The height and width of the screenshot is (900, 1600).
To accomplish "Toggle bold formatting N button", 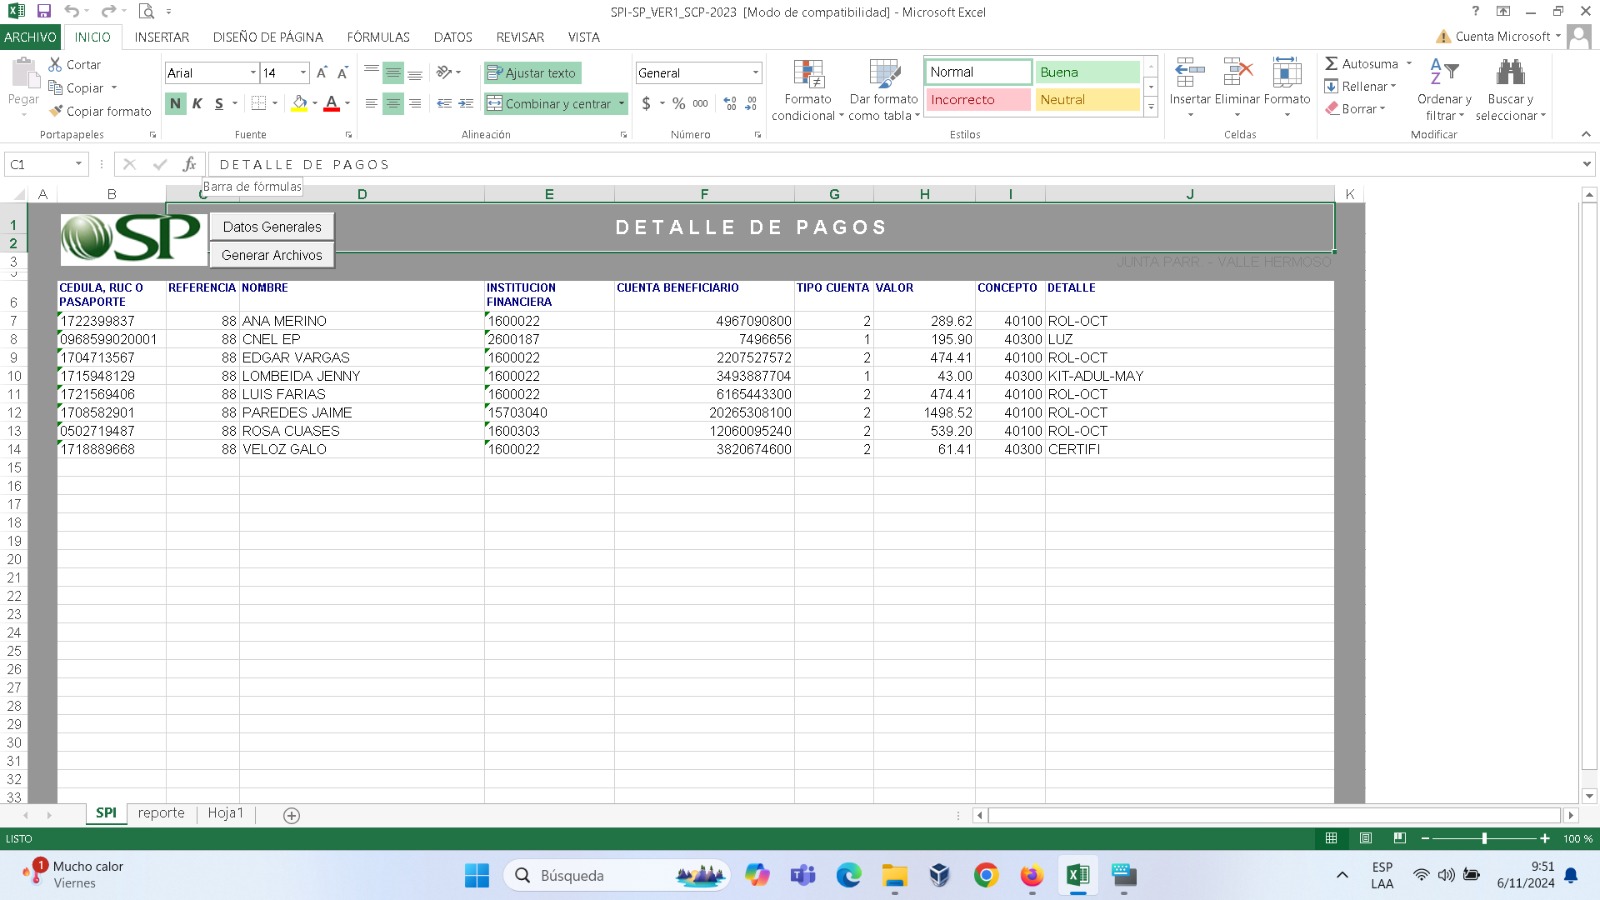I will click(176, 103).
